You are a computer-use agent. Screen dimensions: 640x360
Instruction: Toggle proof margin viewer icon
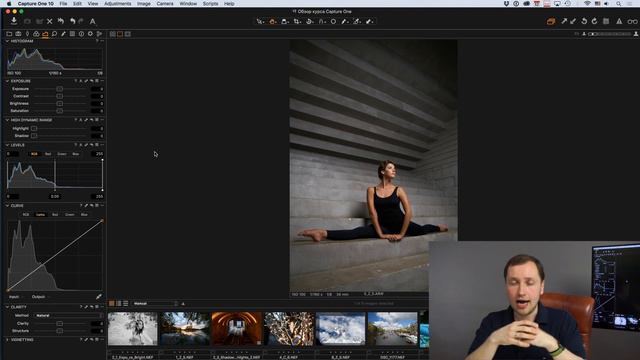(128, 34)
